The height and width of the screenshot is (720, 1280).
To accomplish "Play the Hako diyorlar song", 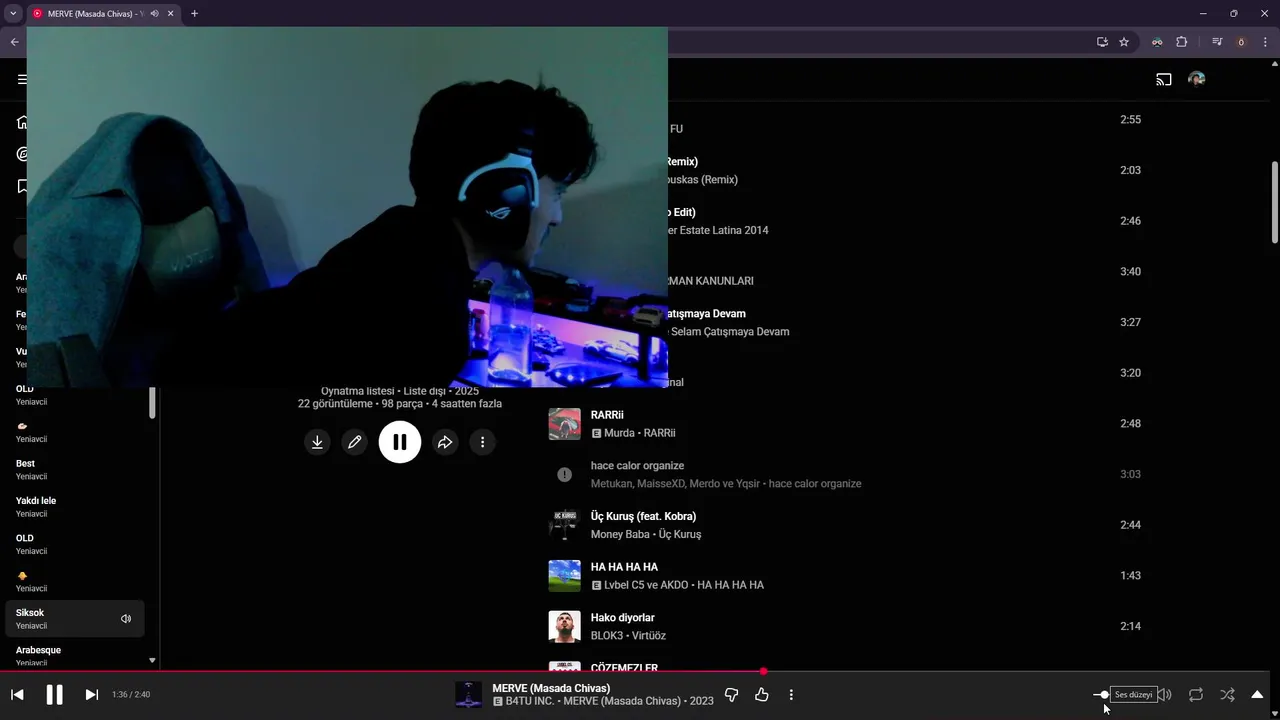I will tap(623, 618).
